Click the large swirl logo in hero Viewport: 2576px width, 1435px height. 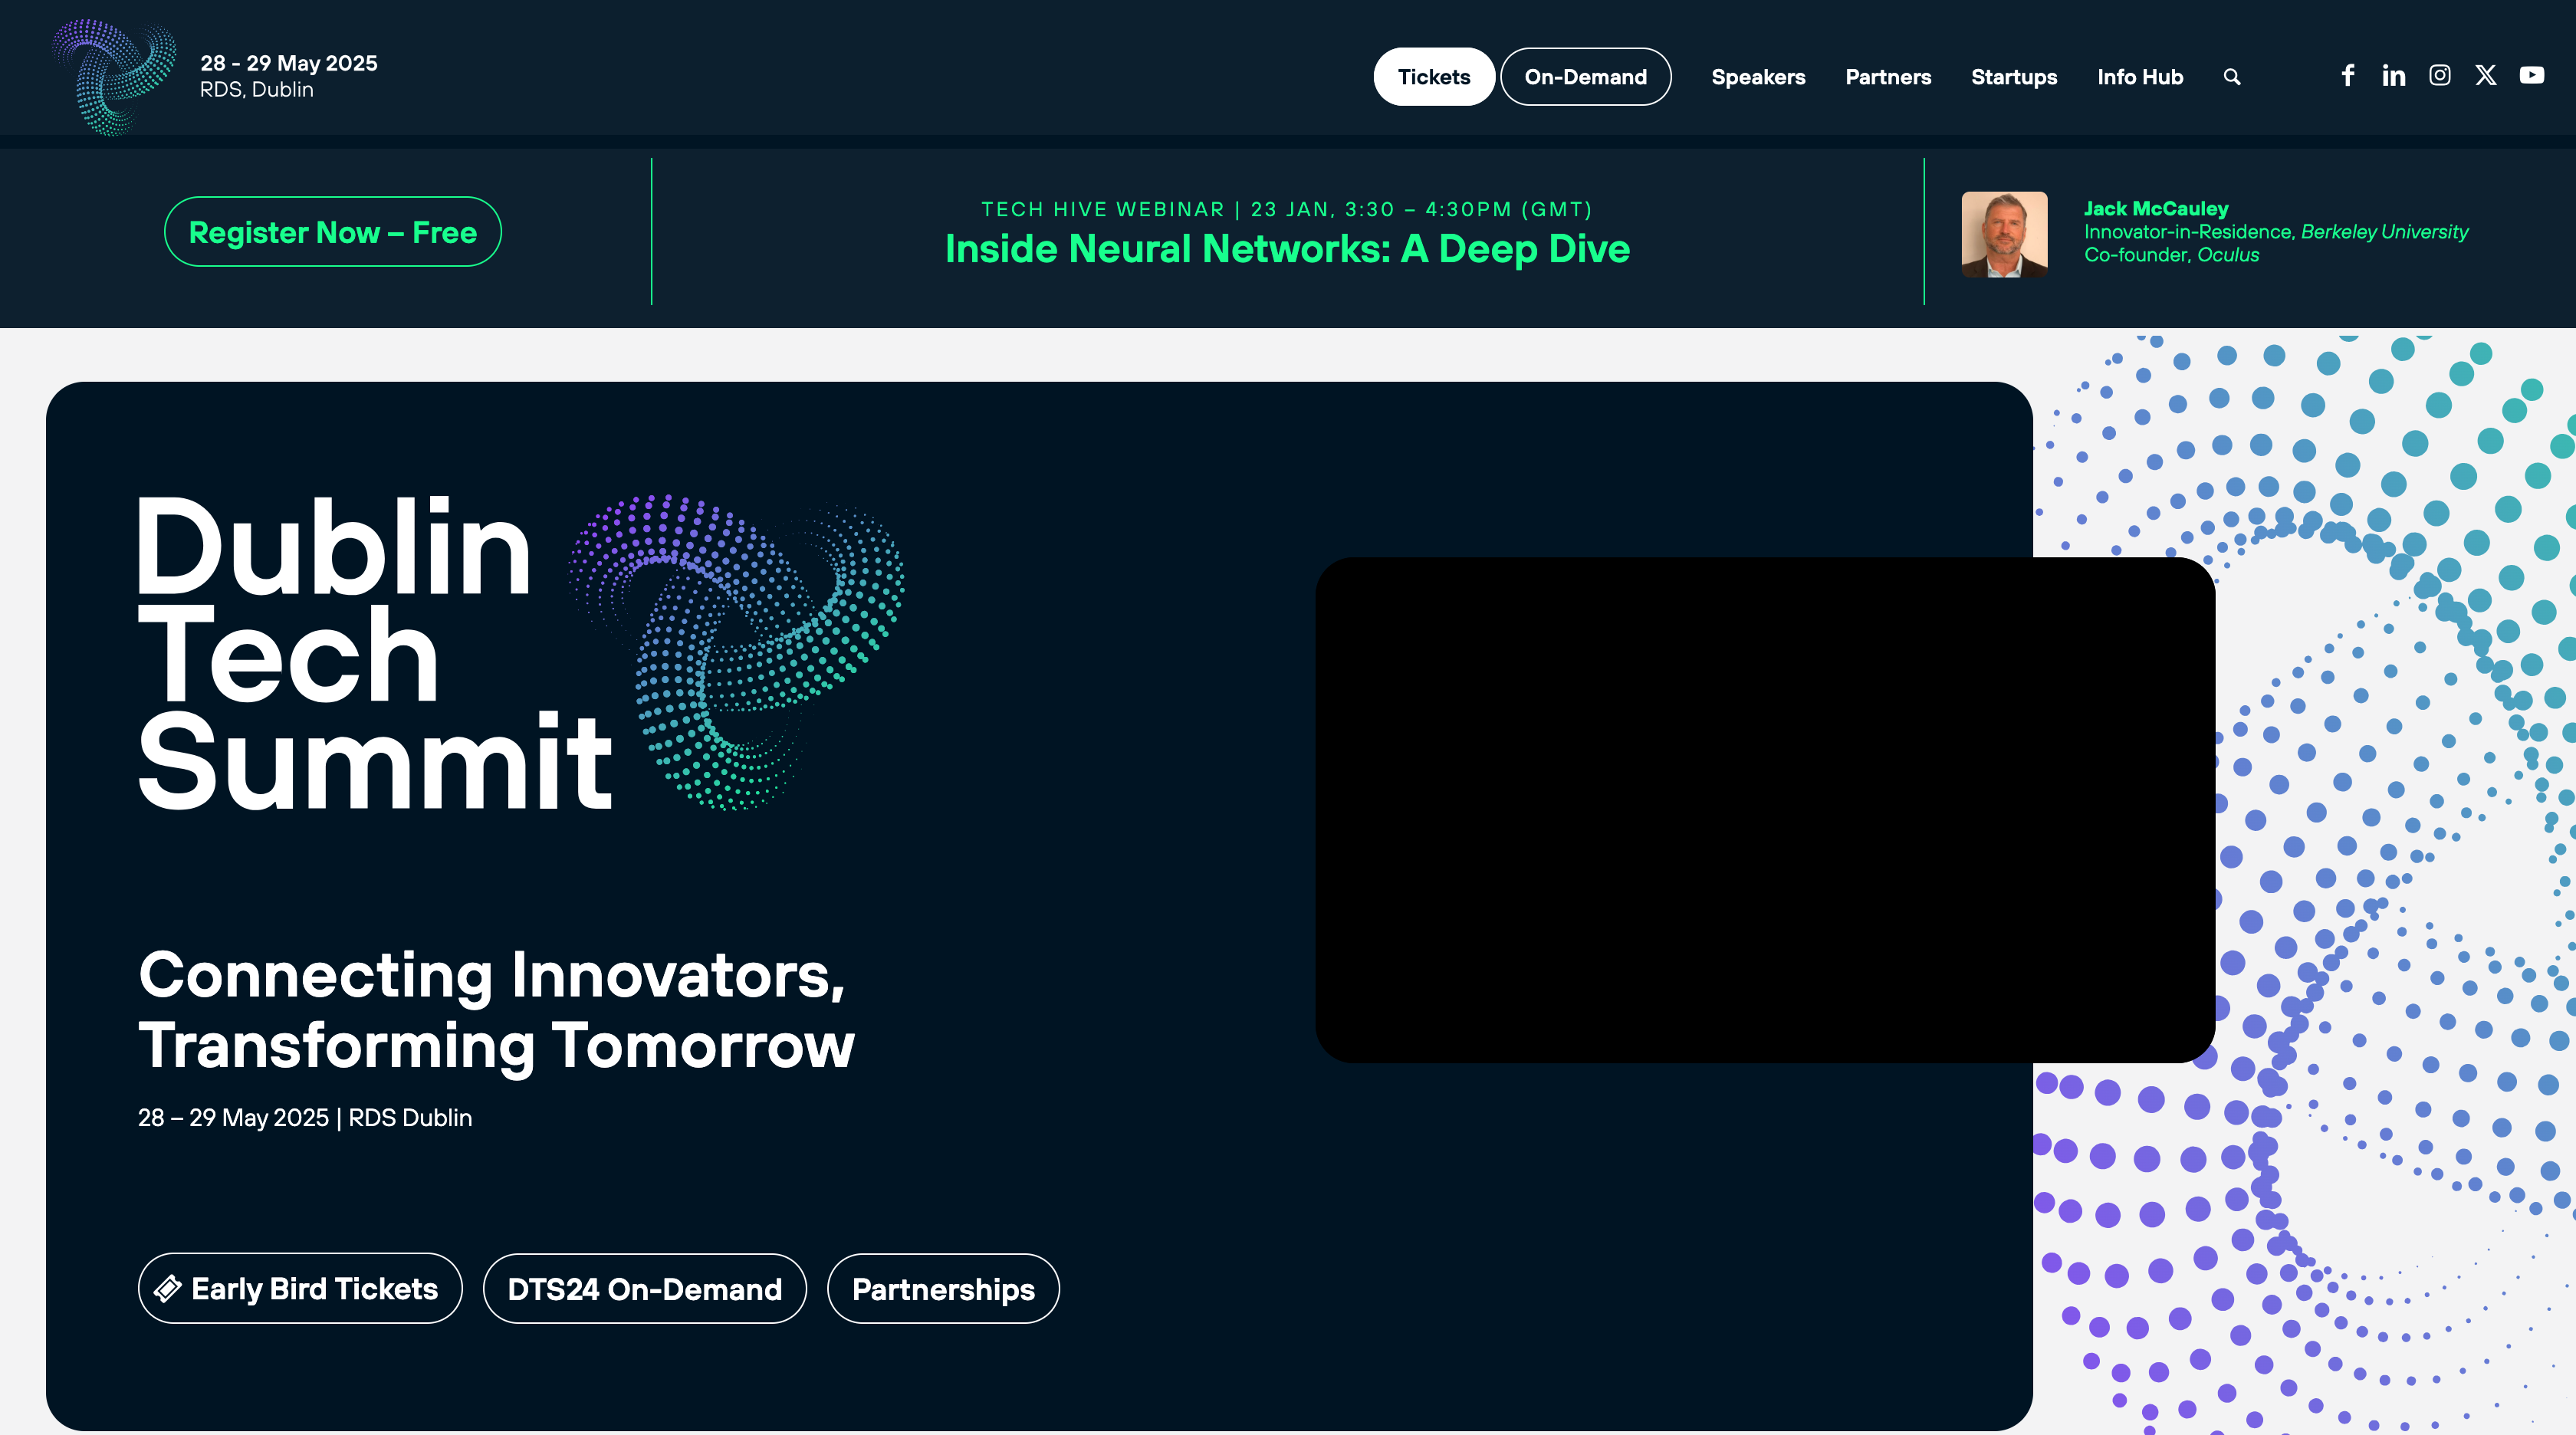point(737,650)
